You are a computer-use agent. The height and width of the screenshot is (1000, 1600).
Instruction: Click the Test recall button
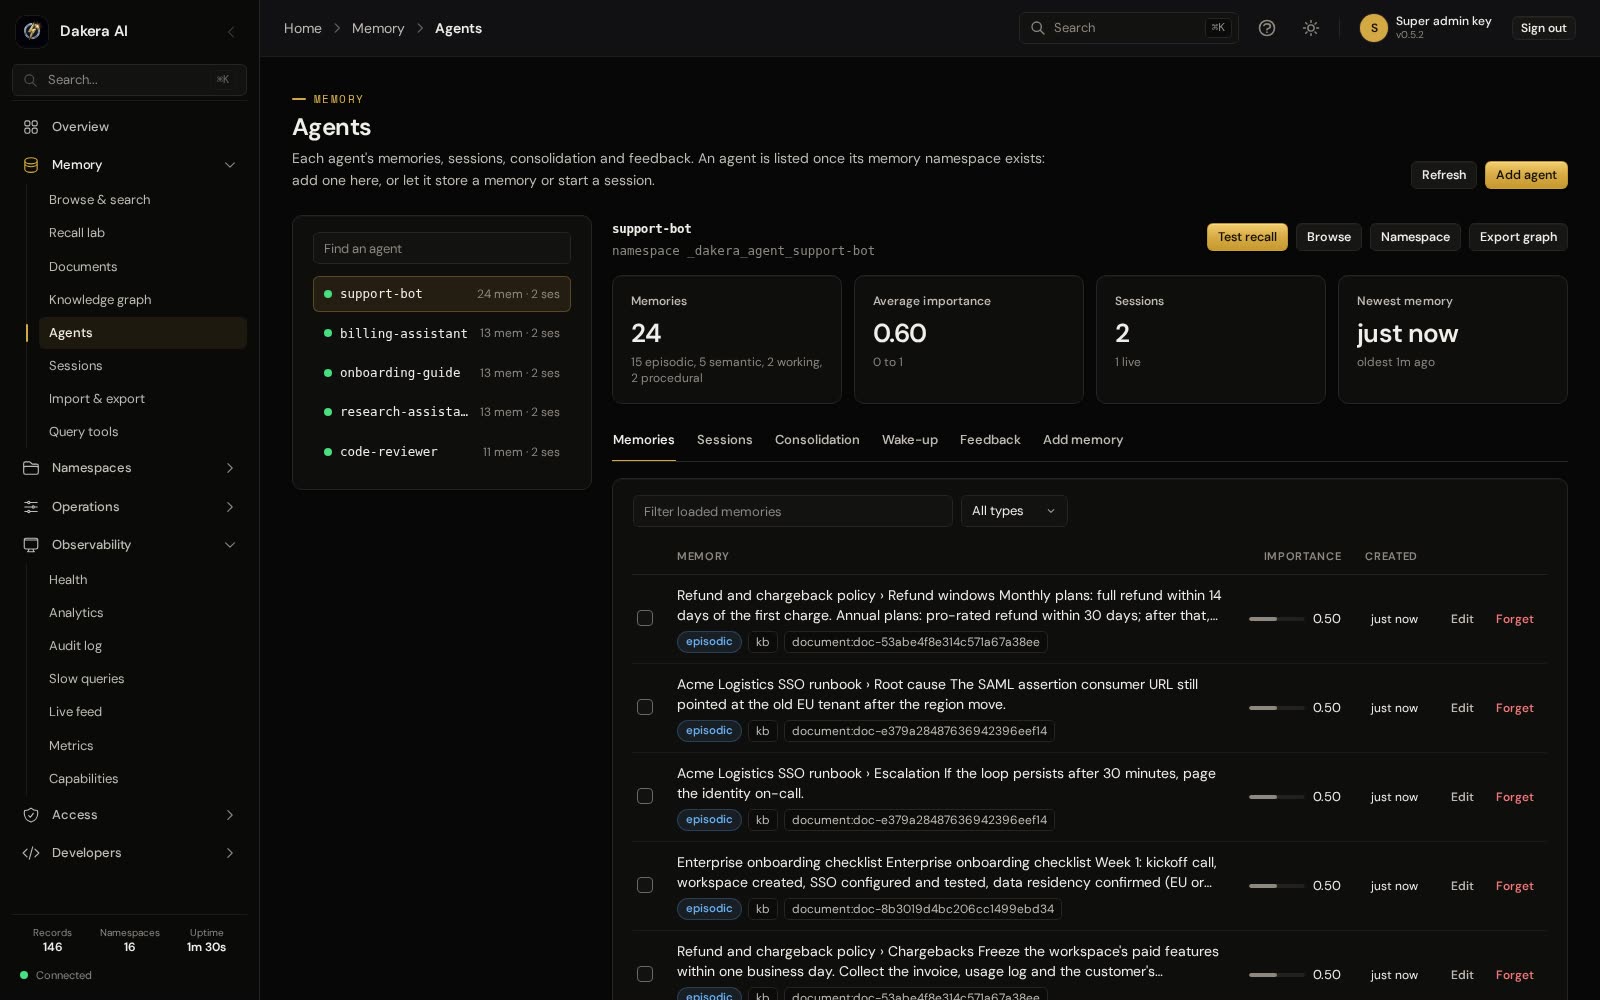pos(1247,237)
